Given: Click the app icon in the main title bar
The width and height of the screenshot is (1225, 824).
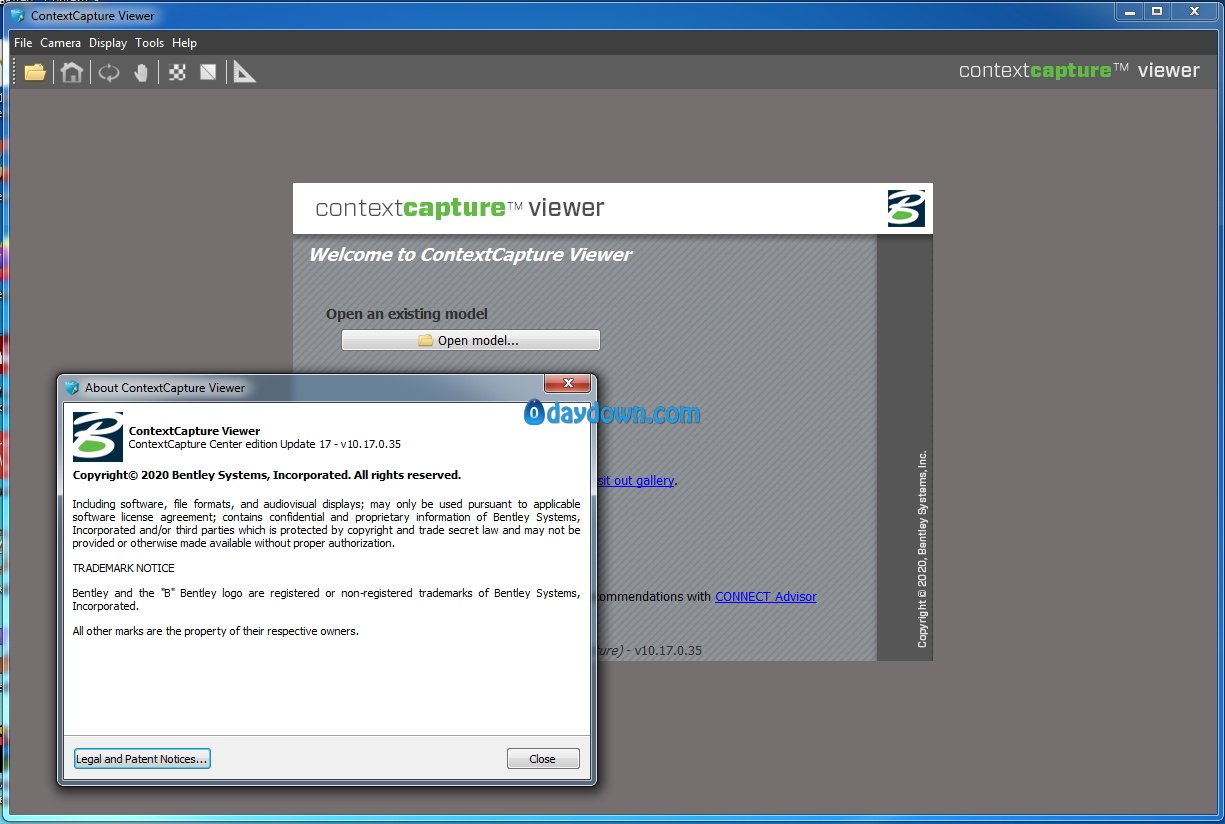Looking at the screenshot, I should coord(17,15).
